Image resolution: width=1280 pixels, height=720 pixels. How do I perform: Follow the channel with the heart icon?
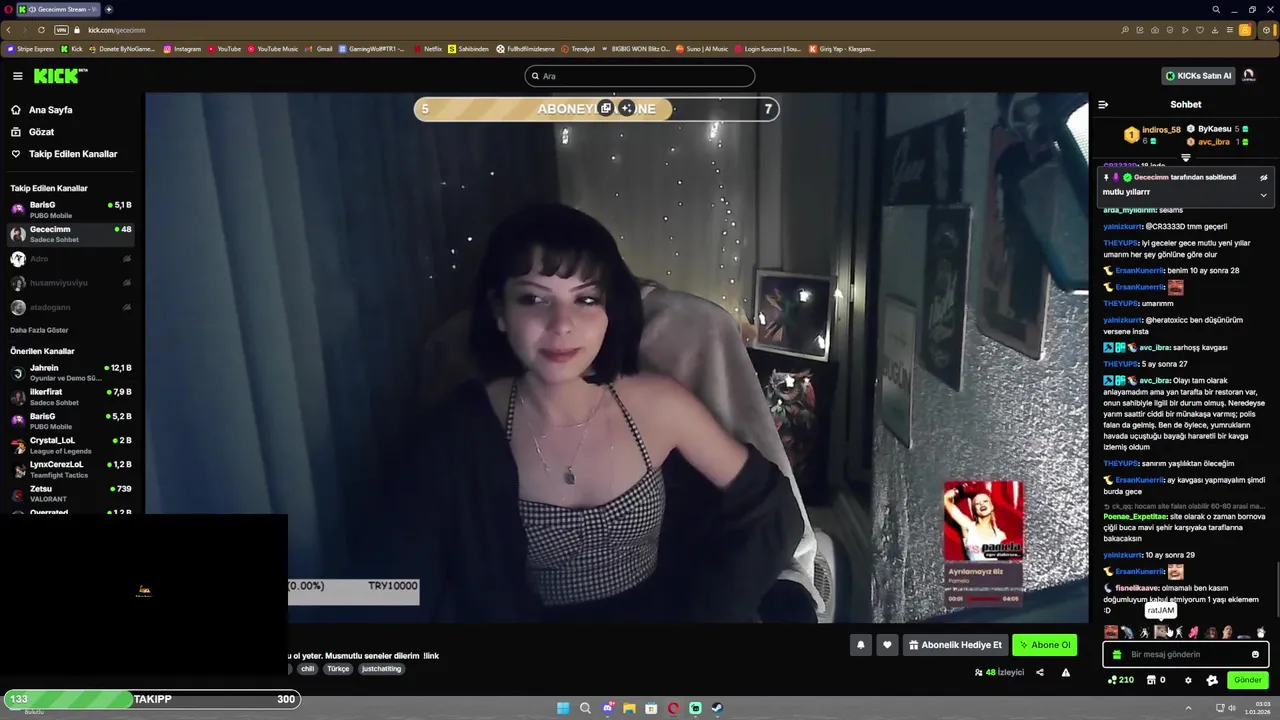pyautogui.click(x=886, y=645)
